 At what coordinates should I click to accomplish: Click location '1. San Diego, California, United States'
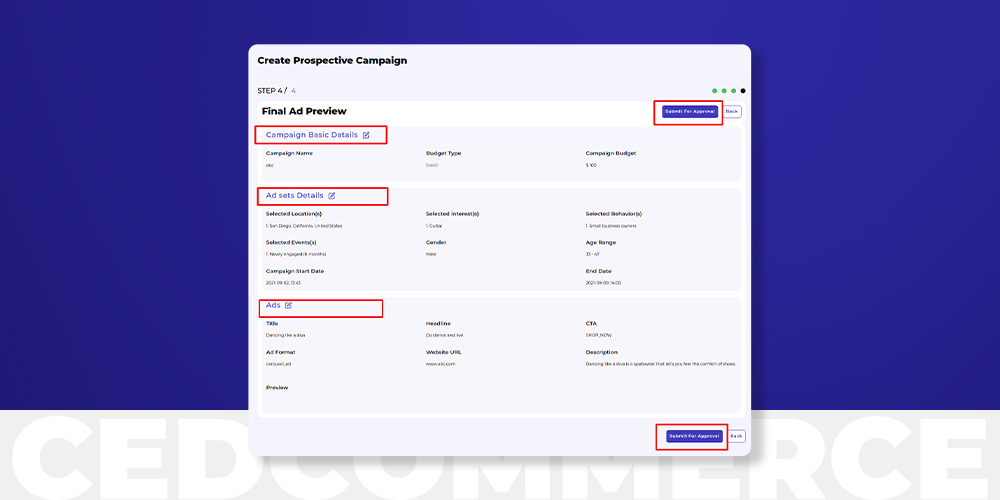click(304, 226)
